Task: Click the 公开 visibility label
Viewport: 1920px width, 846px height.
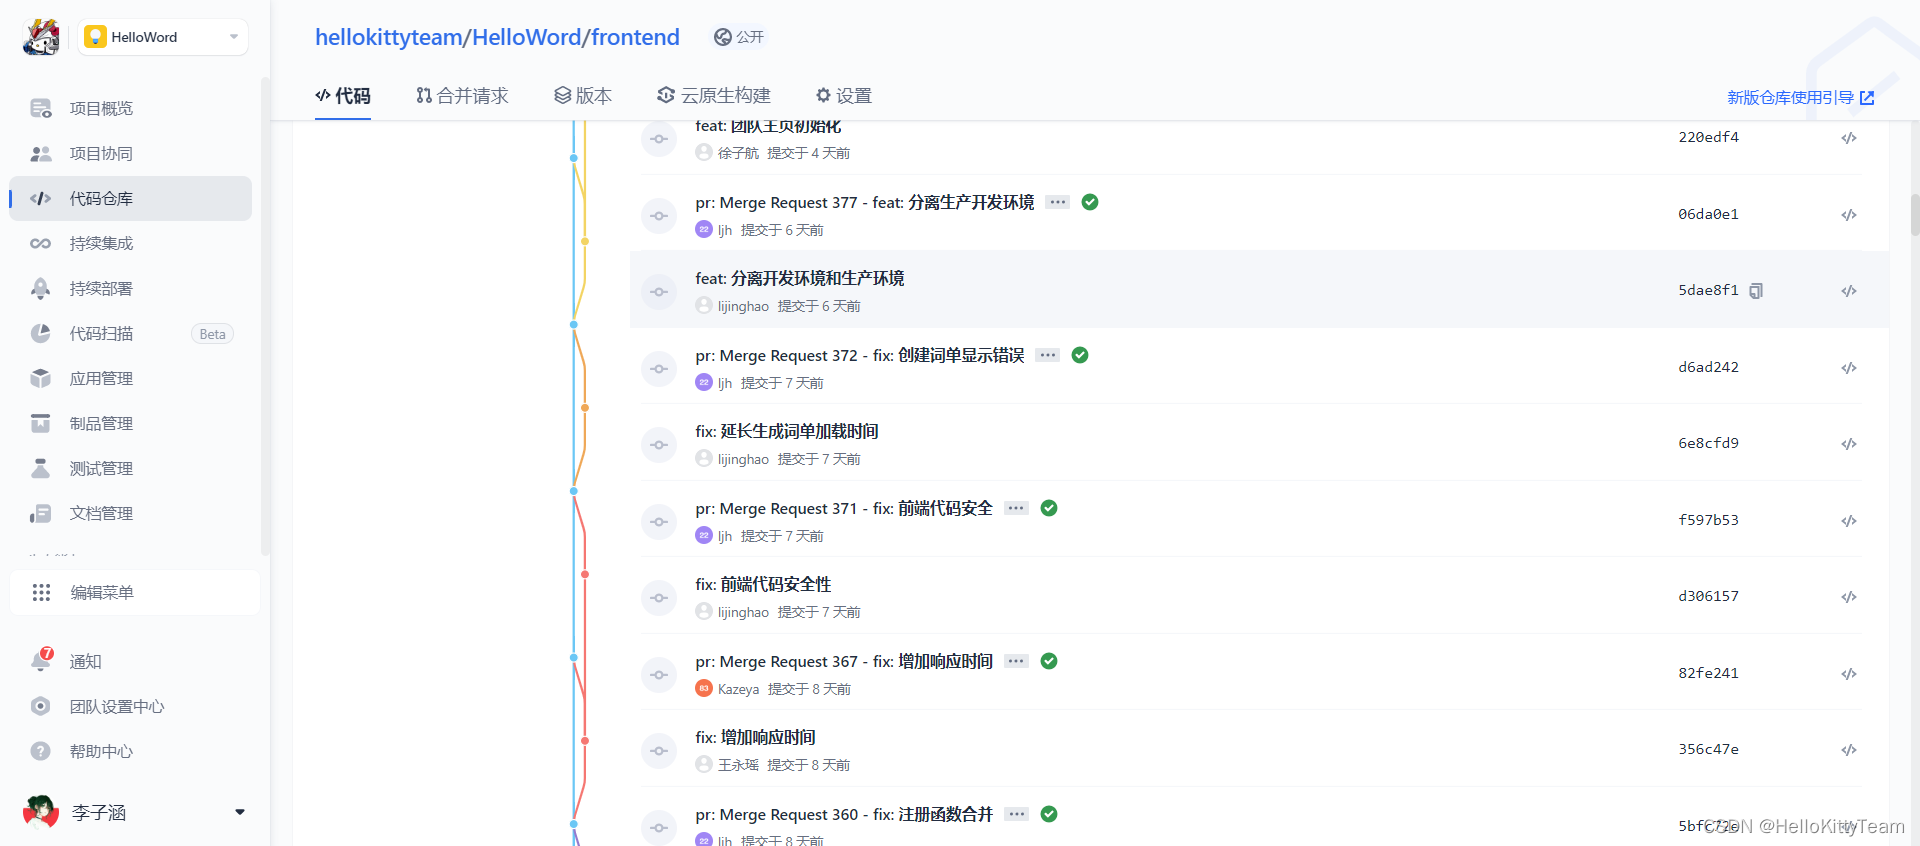Action: coord(739,37)
